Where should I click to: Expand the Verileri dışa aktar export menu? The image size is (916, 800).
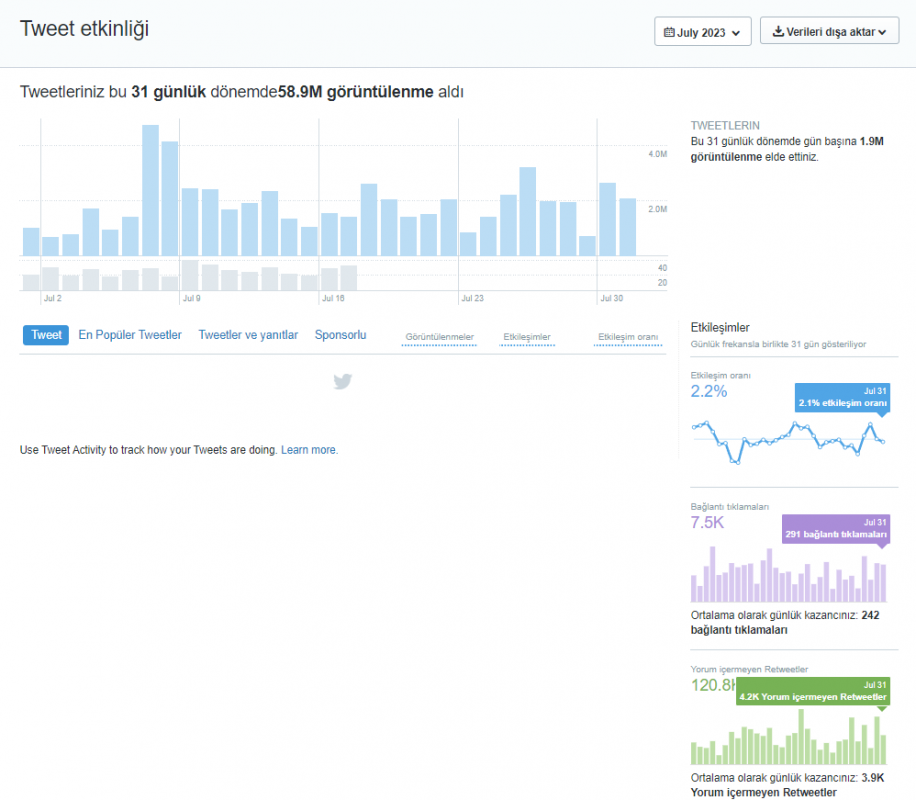coord(829,31)
